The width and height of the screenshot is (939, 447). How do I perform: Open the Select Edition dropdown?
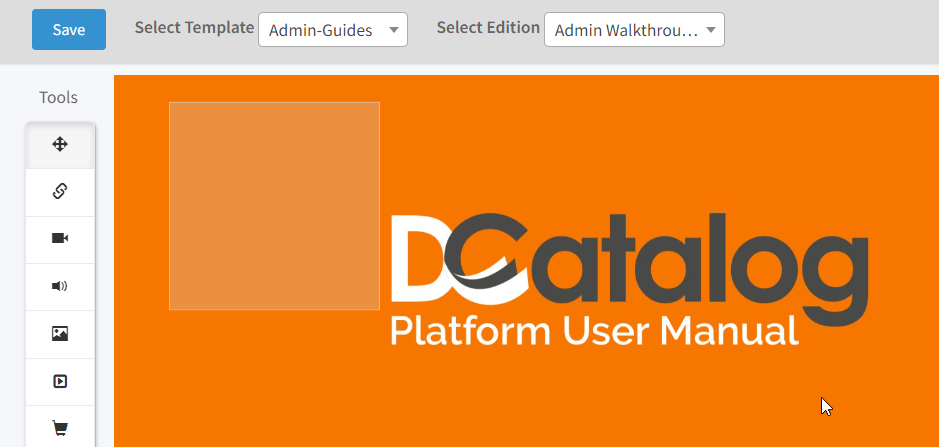634,30
